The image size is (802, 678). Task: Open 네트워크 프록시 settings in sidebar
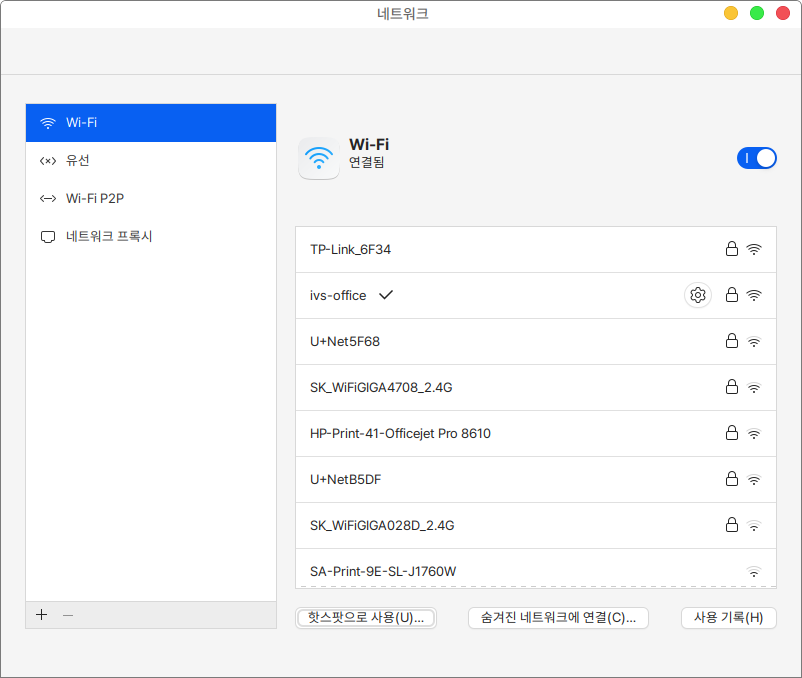coord(150,237)
